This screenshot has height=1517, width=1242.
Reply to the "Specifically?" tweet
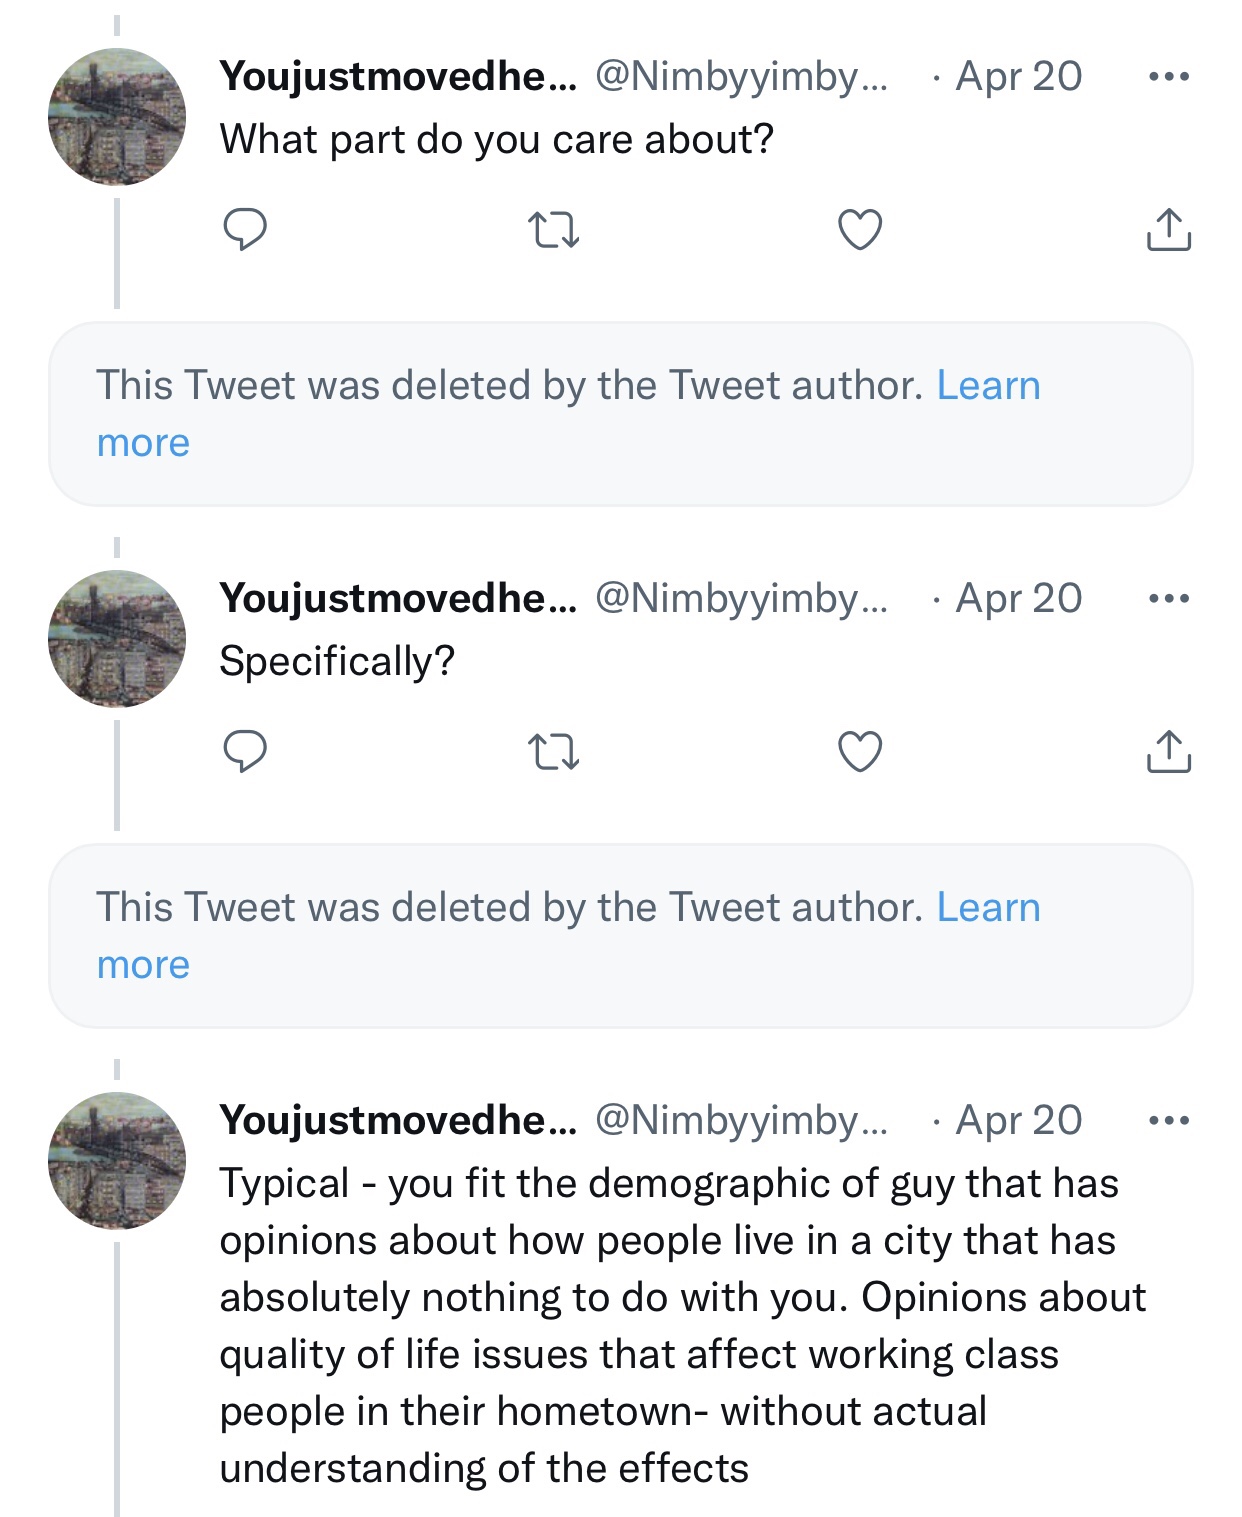(245, 752)
